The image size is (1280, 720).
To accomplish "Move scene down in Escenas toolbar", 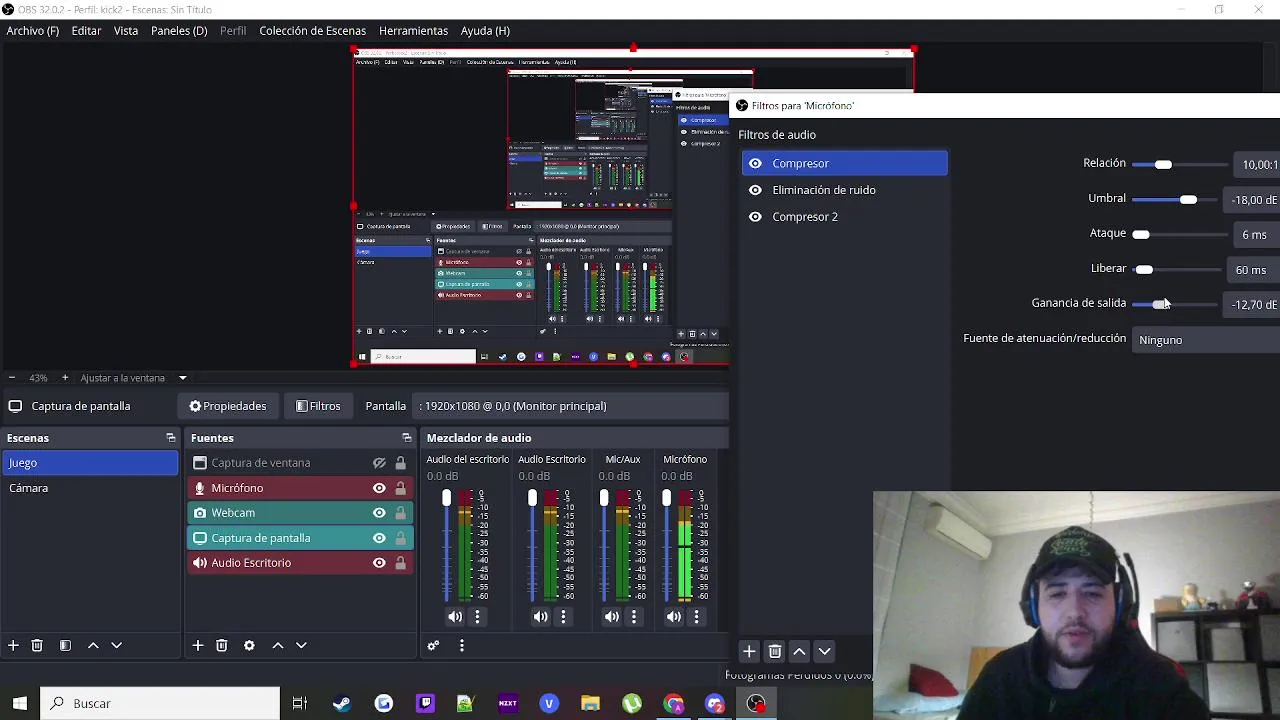I will click(116, 646).
